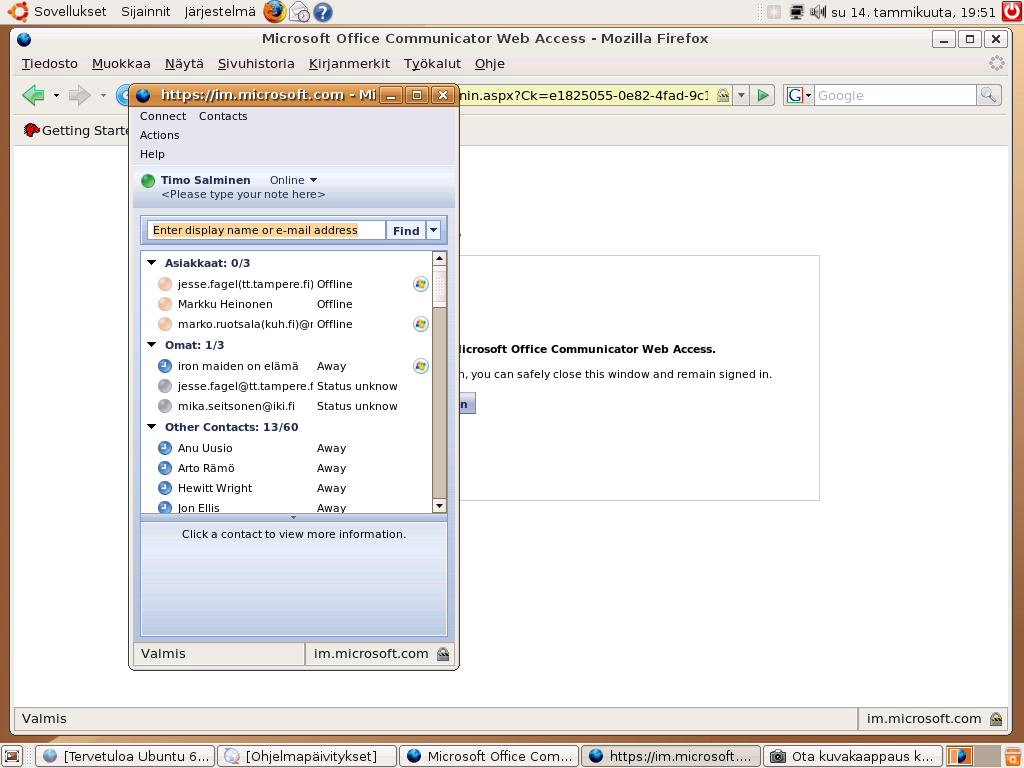The image size is (1024, 768).
Task: Click the Google search engine icon
Action: (x=794, y=95)
